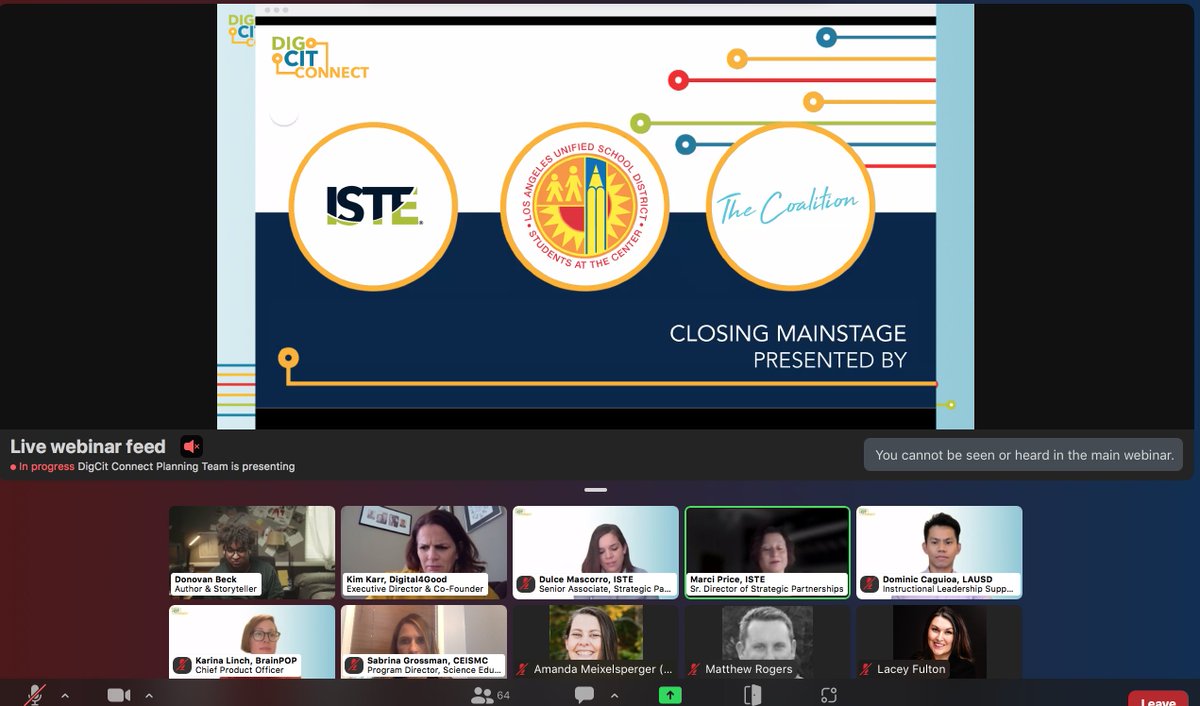The height and width of the screenshot is (706, 1200).
Task: Select Dulce Mascorro's video tile
Action: 596,552
